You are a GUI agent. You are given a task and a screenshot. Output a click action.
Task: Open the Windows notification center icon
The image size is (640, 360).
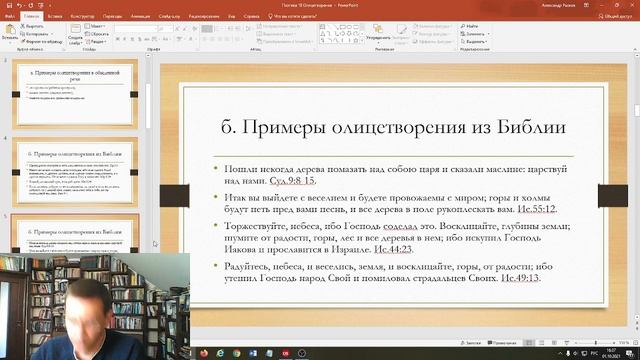coord(631,353)
